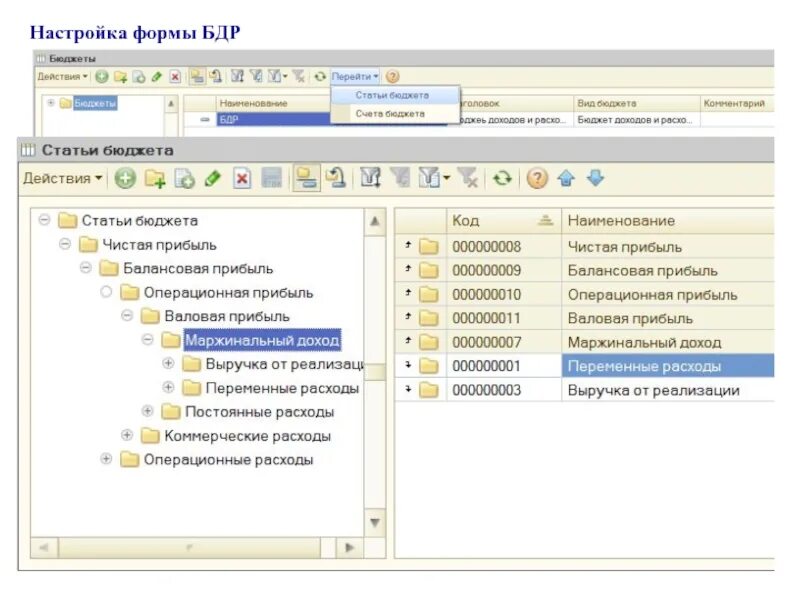Toggle hierarchical view in Статьи бюджета toolbar

pos(307,178)
